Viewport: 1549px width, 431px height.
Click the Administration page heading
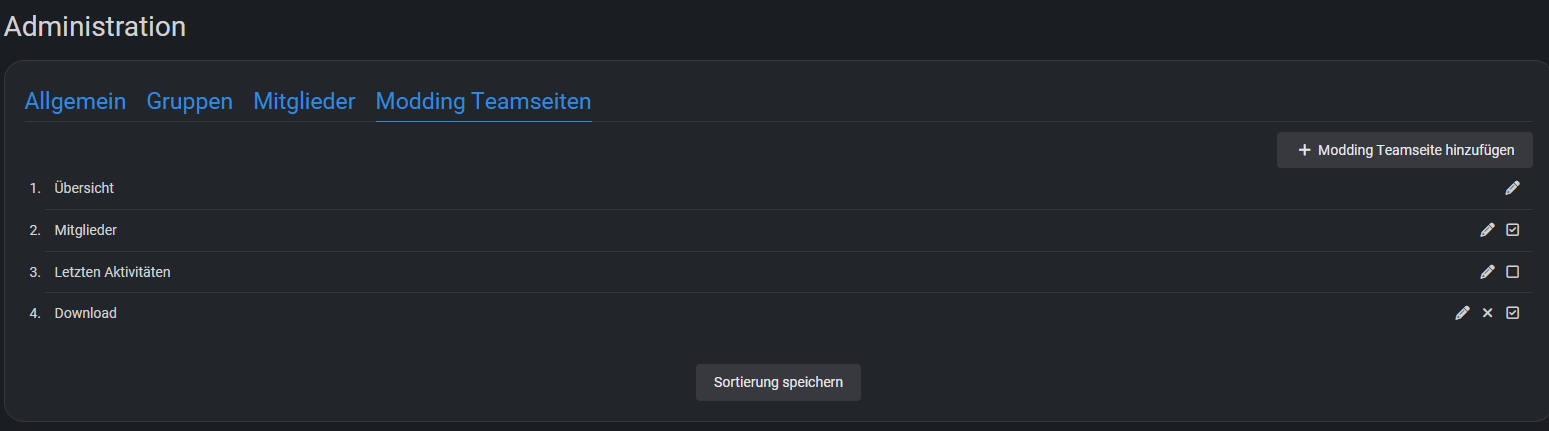(x=95, y=26)
